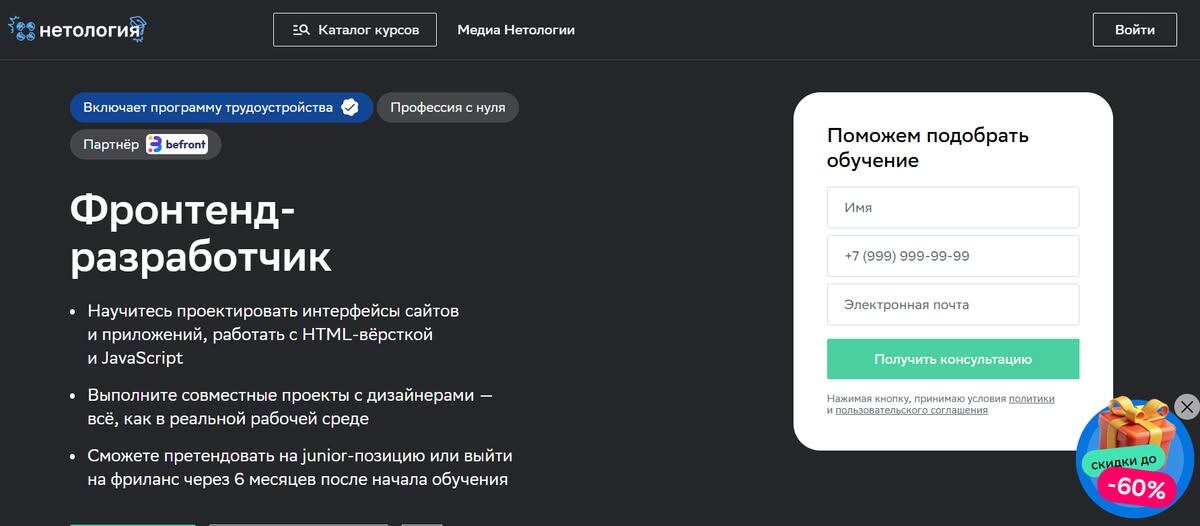Click the befront partner logo

177,144
